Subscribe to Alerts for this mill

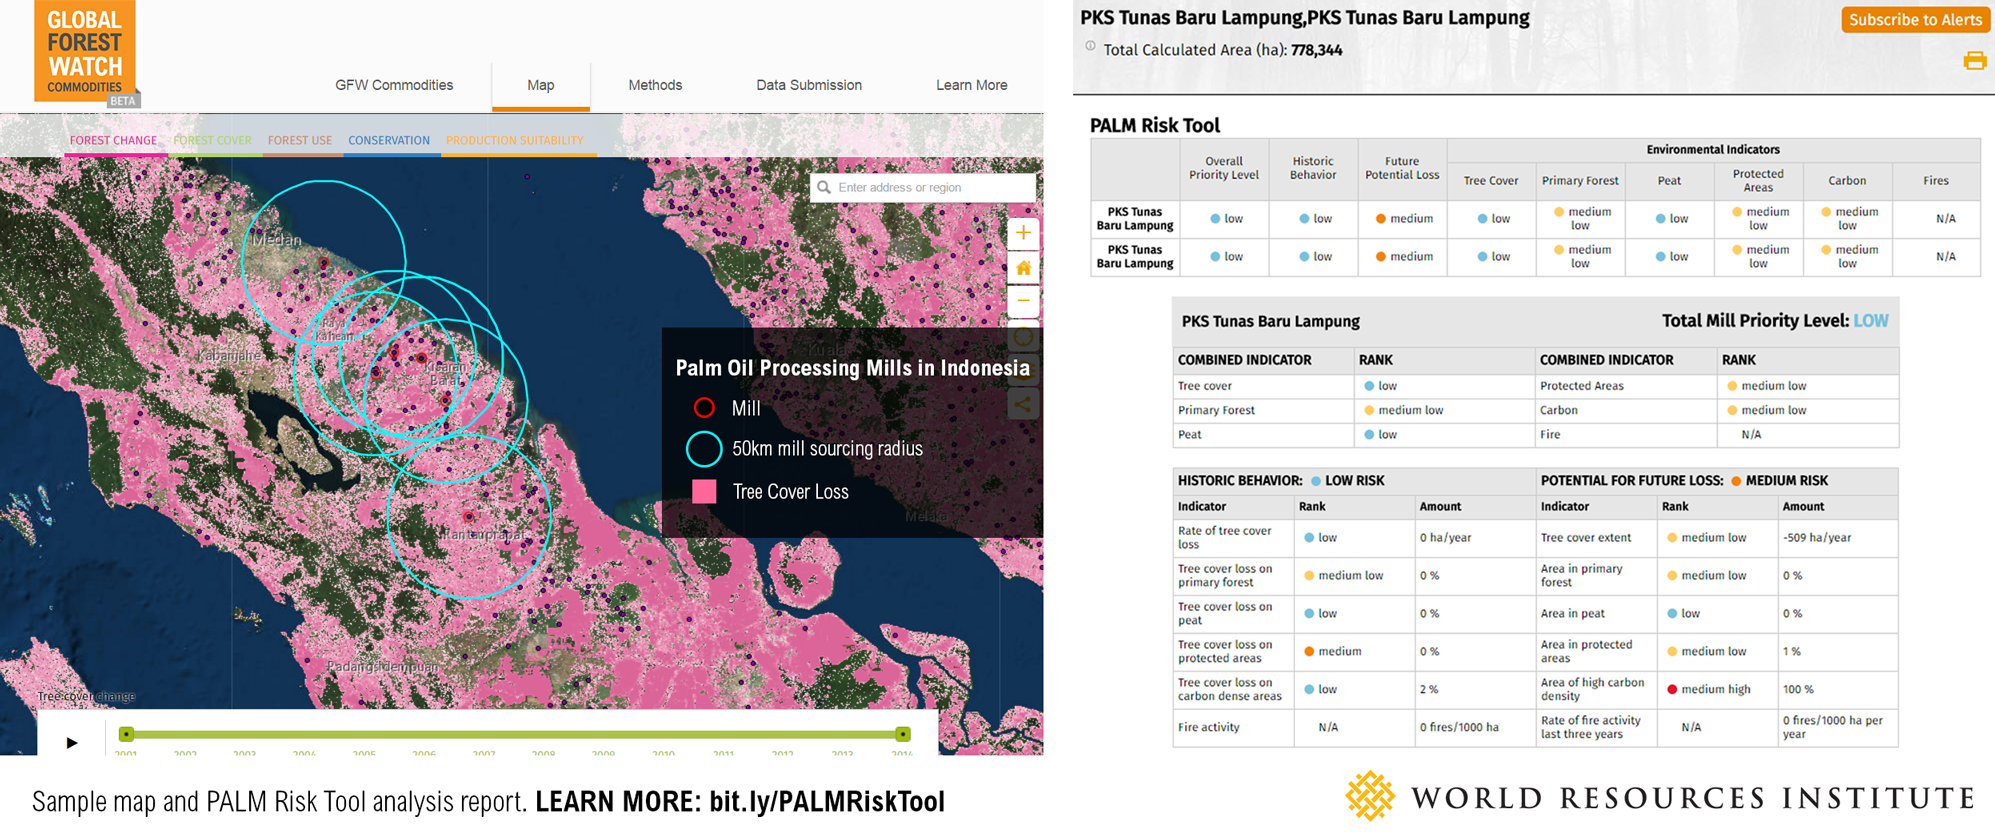point(1915,20)
